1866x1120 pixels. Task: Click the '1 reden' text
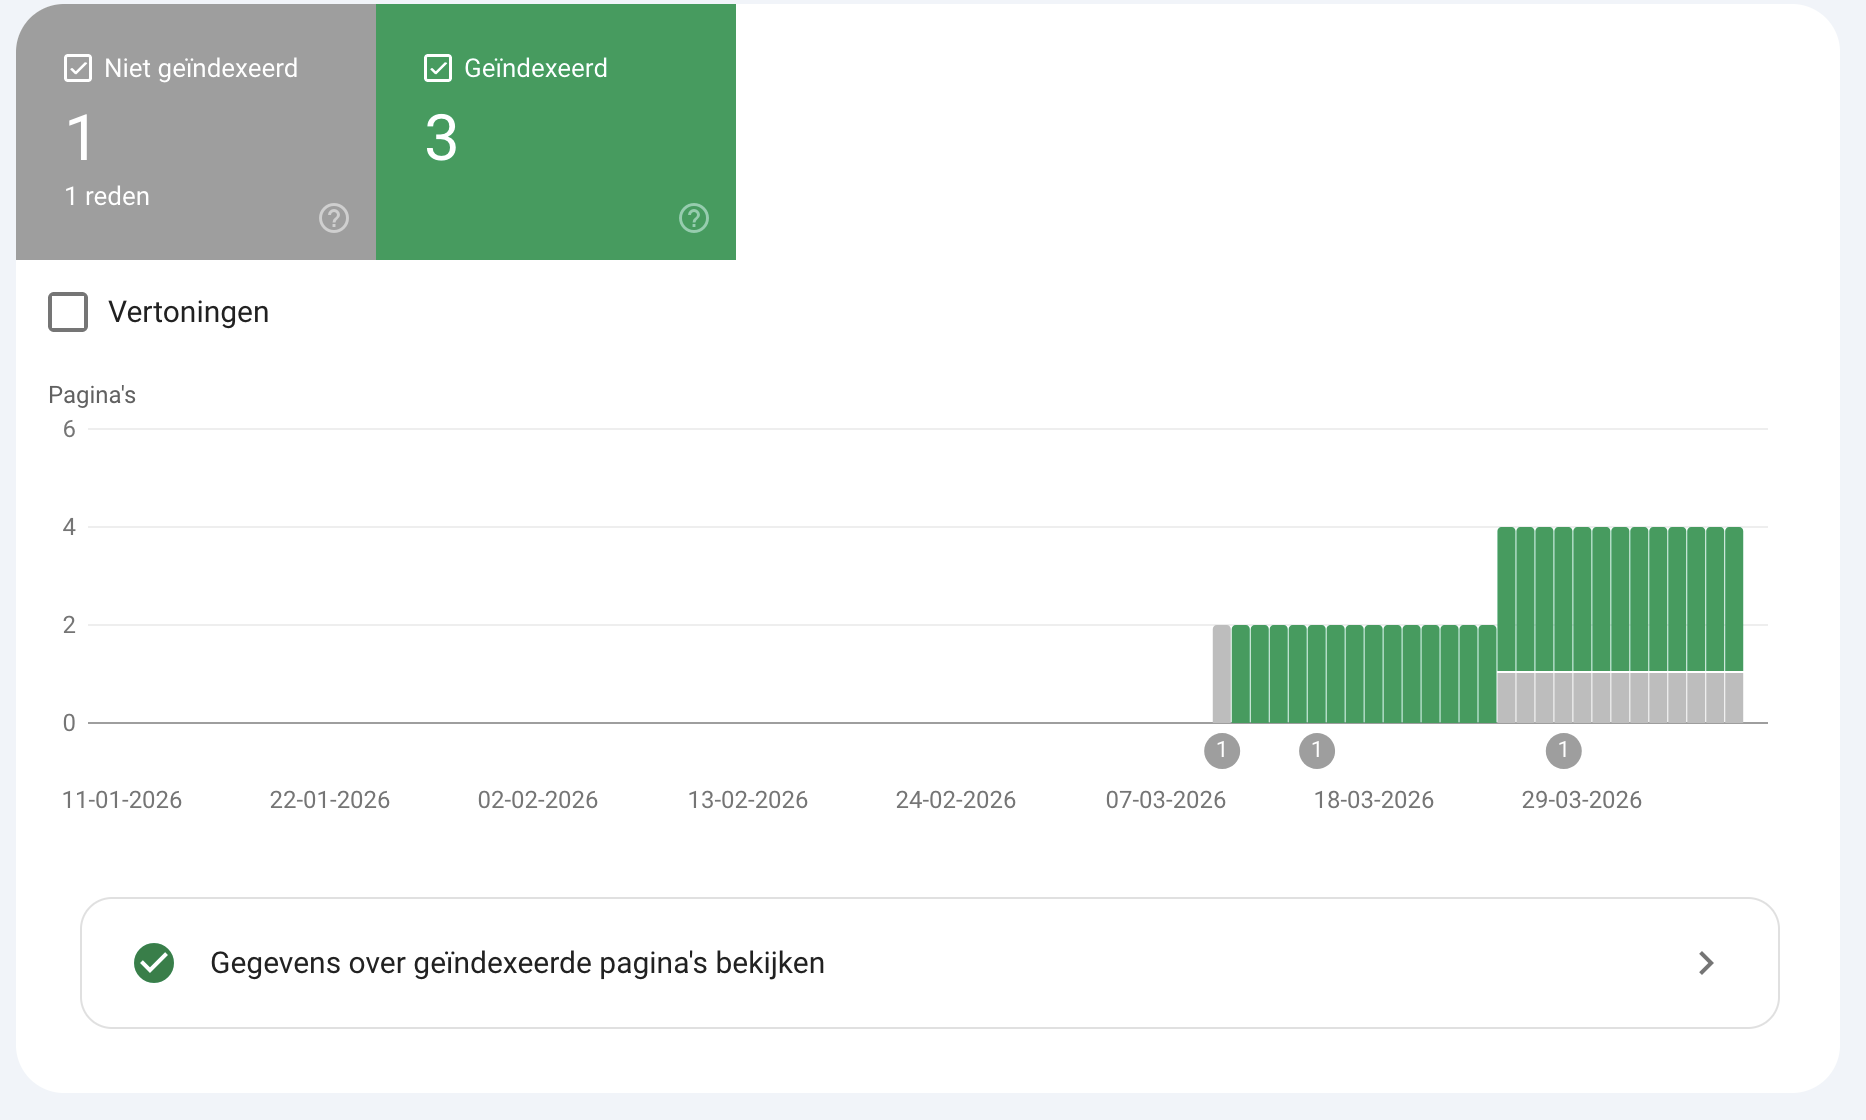click(x=107, y=196)
